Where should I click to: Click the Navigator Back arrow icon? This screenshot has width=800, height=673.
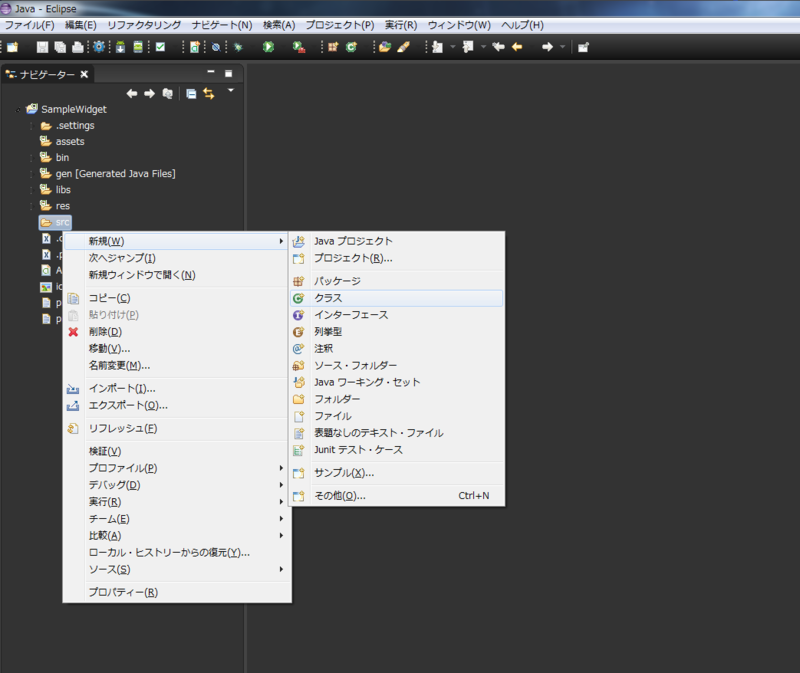click(x=132, y=93)
